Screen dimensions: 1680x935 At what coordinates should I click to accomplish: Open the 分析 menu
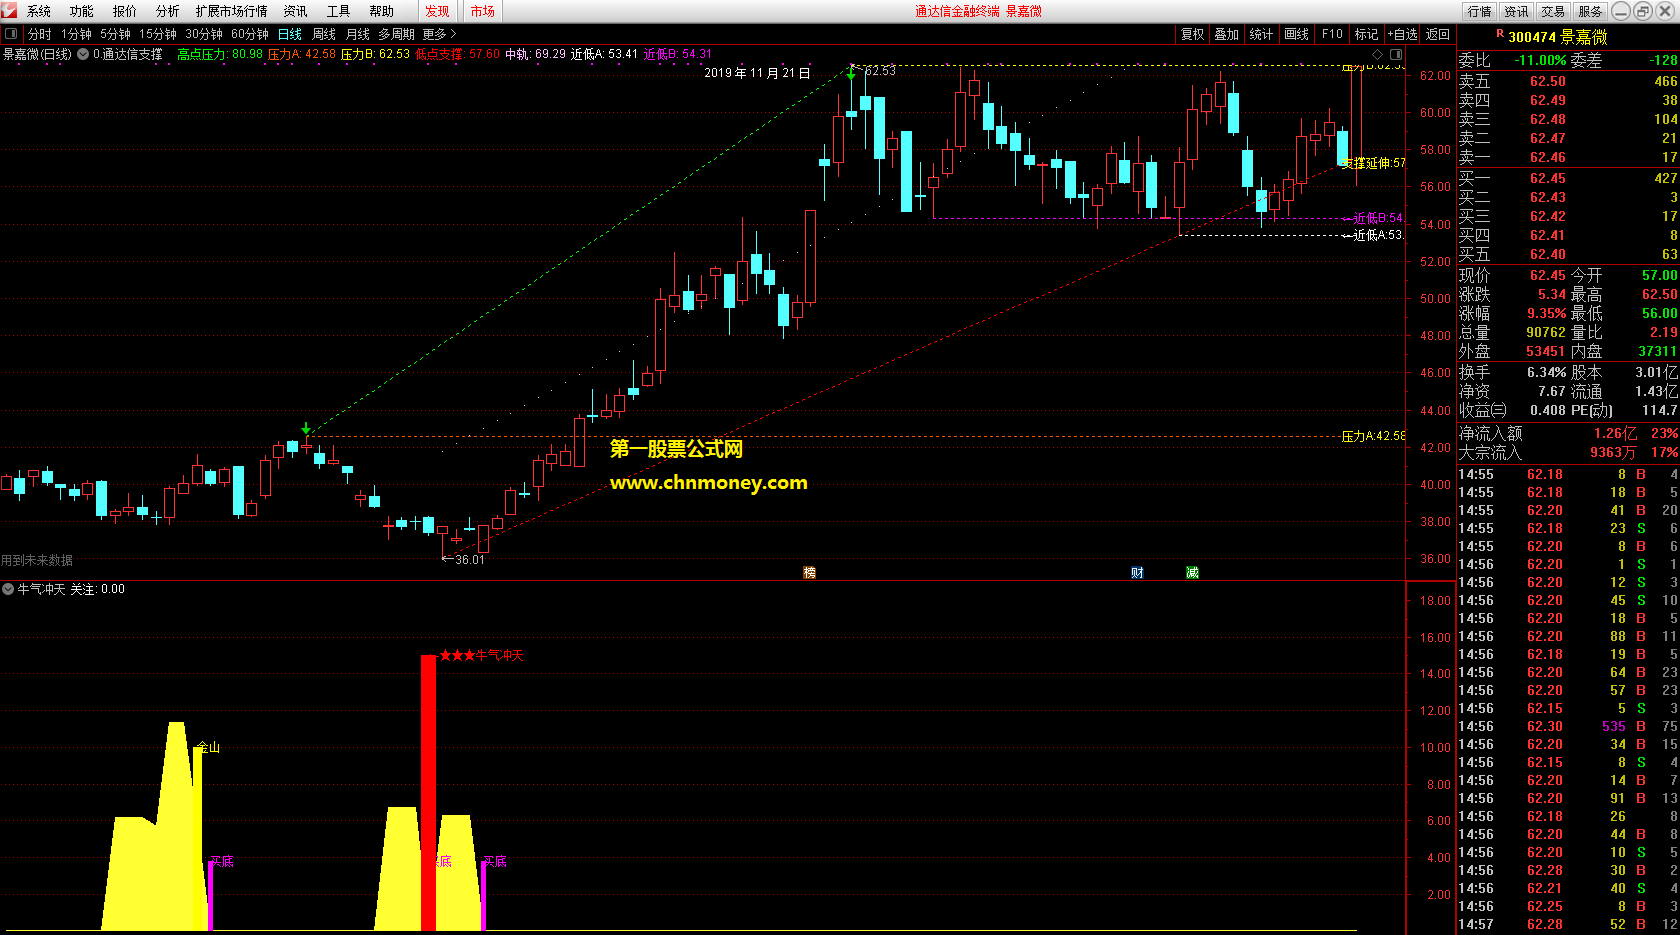(x=168, y=11)
